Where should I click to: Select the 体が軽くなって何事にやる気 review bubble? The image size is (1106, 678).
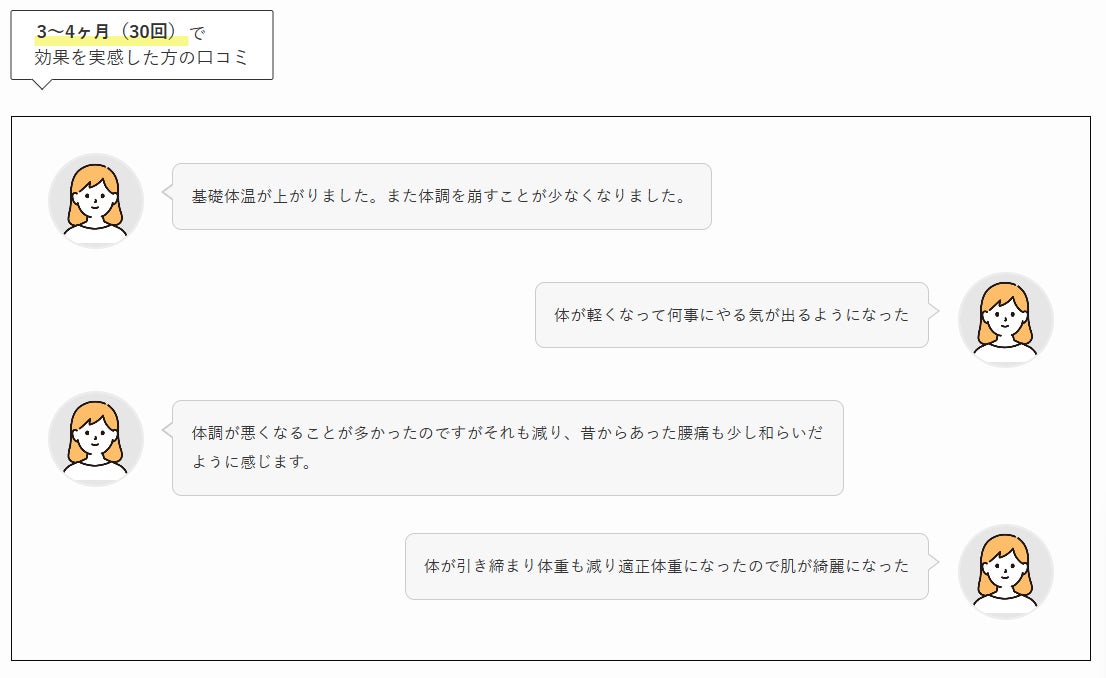click(x=731, y=315)
